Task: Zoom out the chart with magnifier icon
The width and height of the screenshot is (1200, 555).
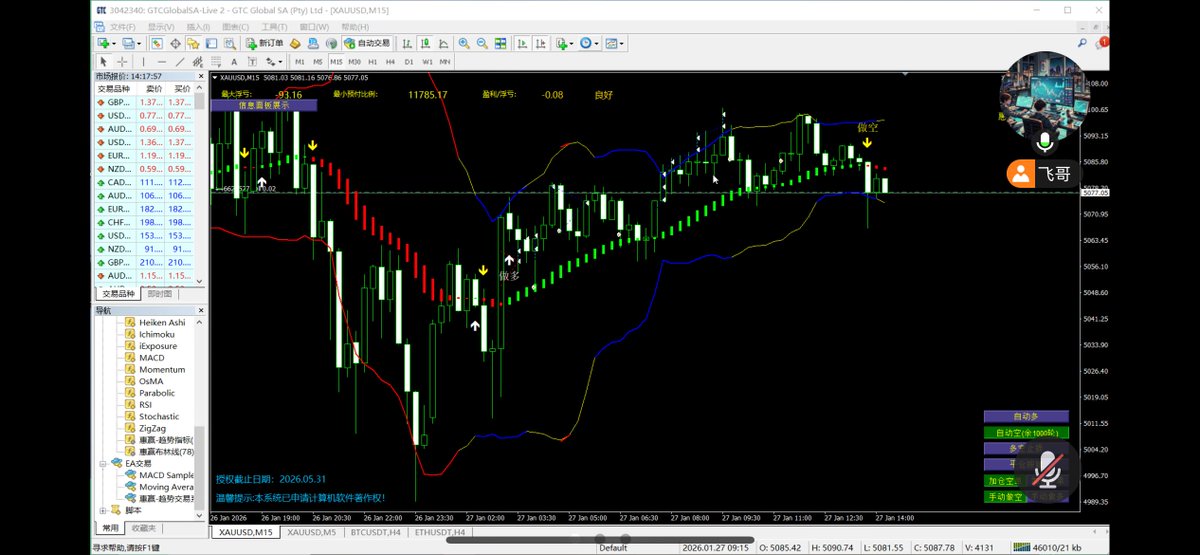Action: tap(483, 43)
